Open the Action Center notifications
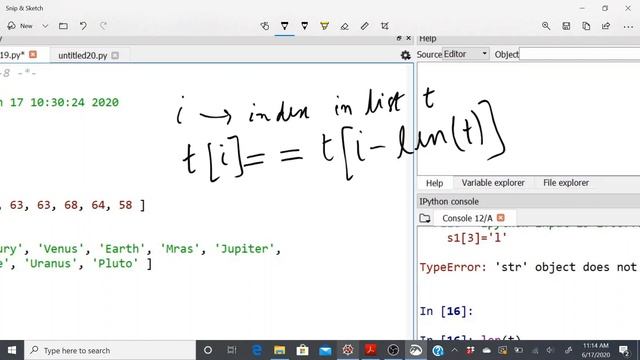640x360 pixels. click(624, 350)
